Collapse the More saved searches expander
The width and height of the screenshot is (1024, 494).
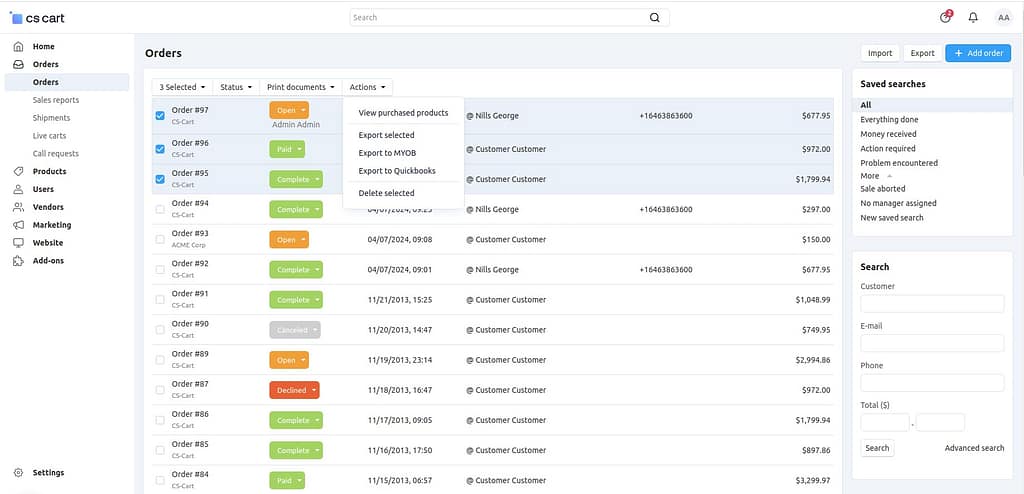point(876,176)
